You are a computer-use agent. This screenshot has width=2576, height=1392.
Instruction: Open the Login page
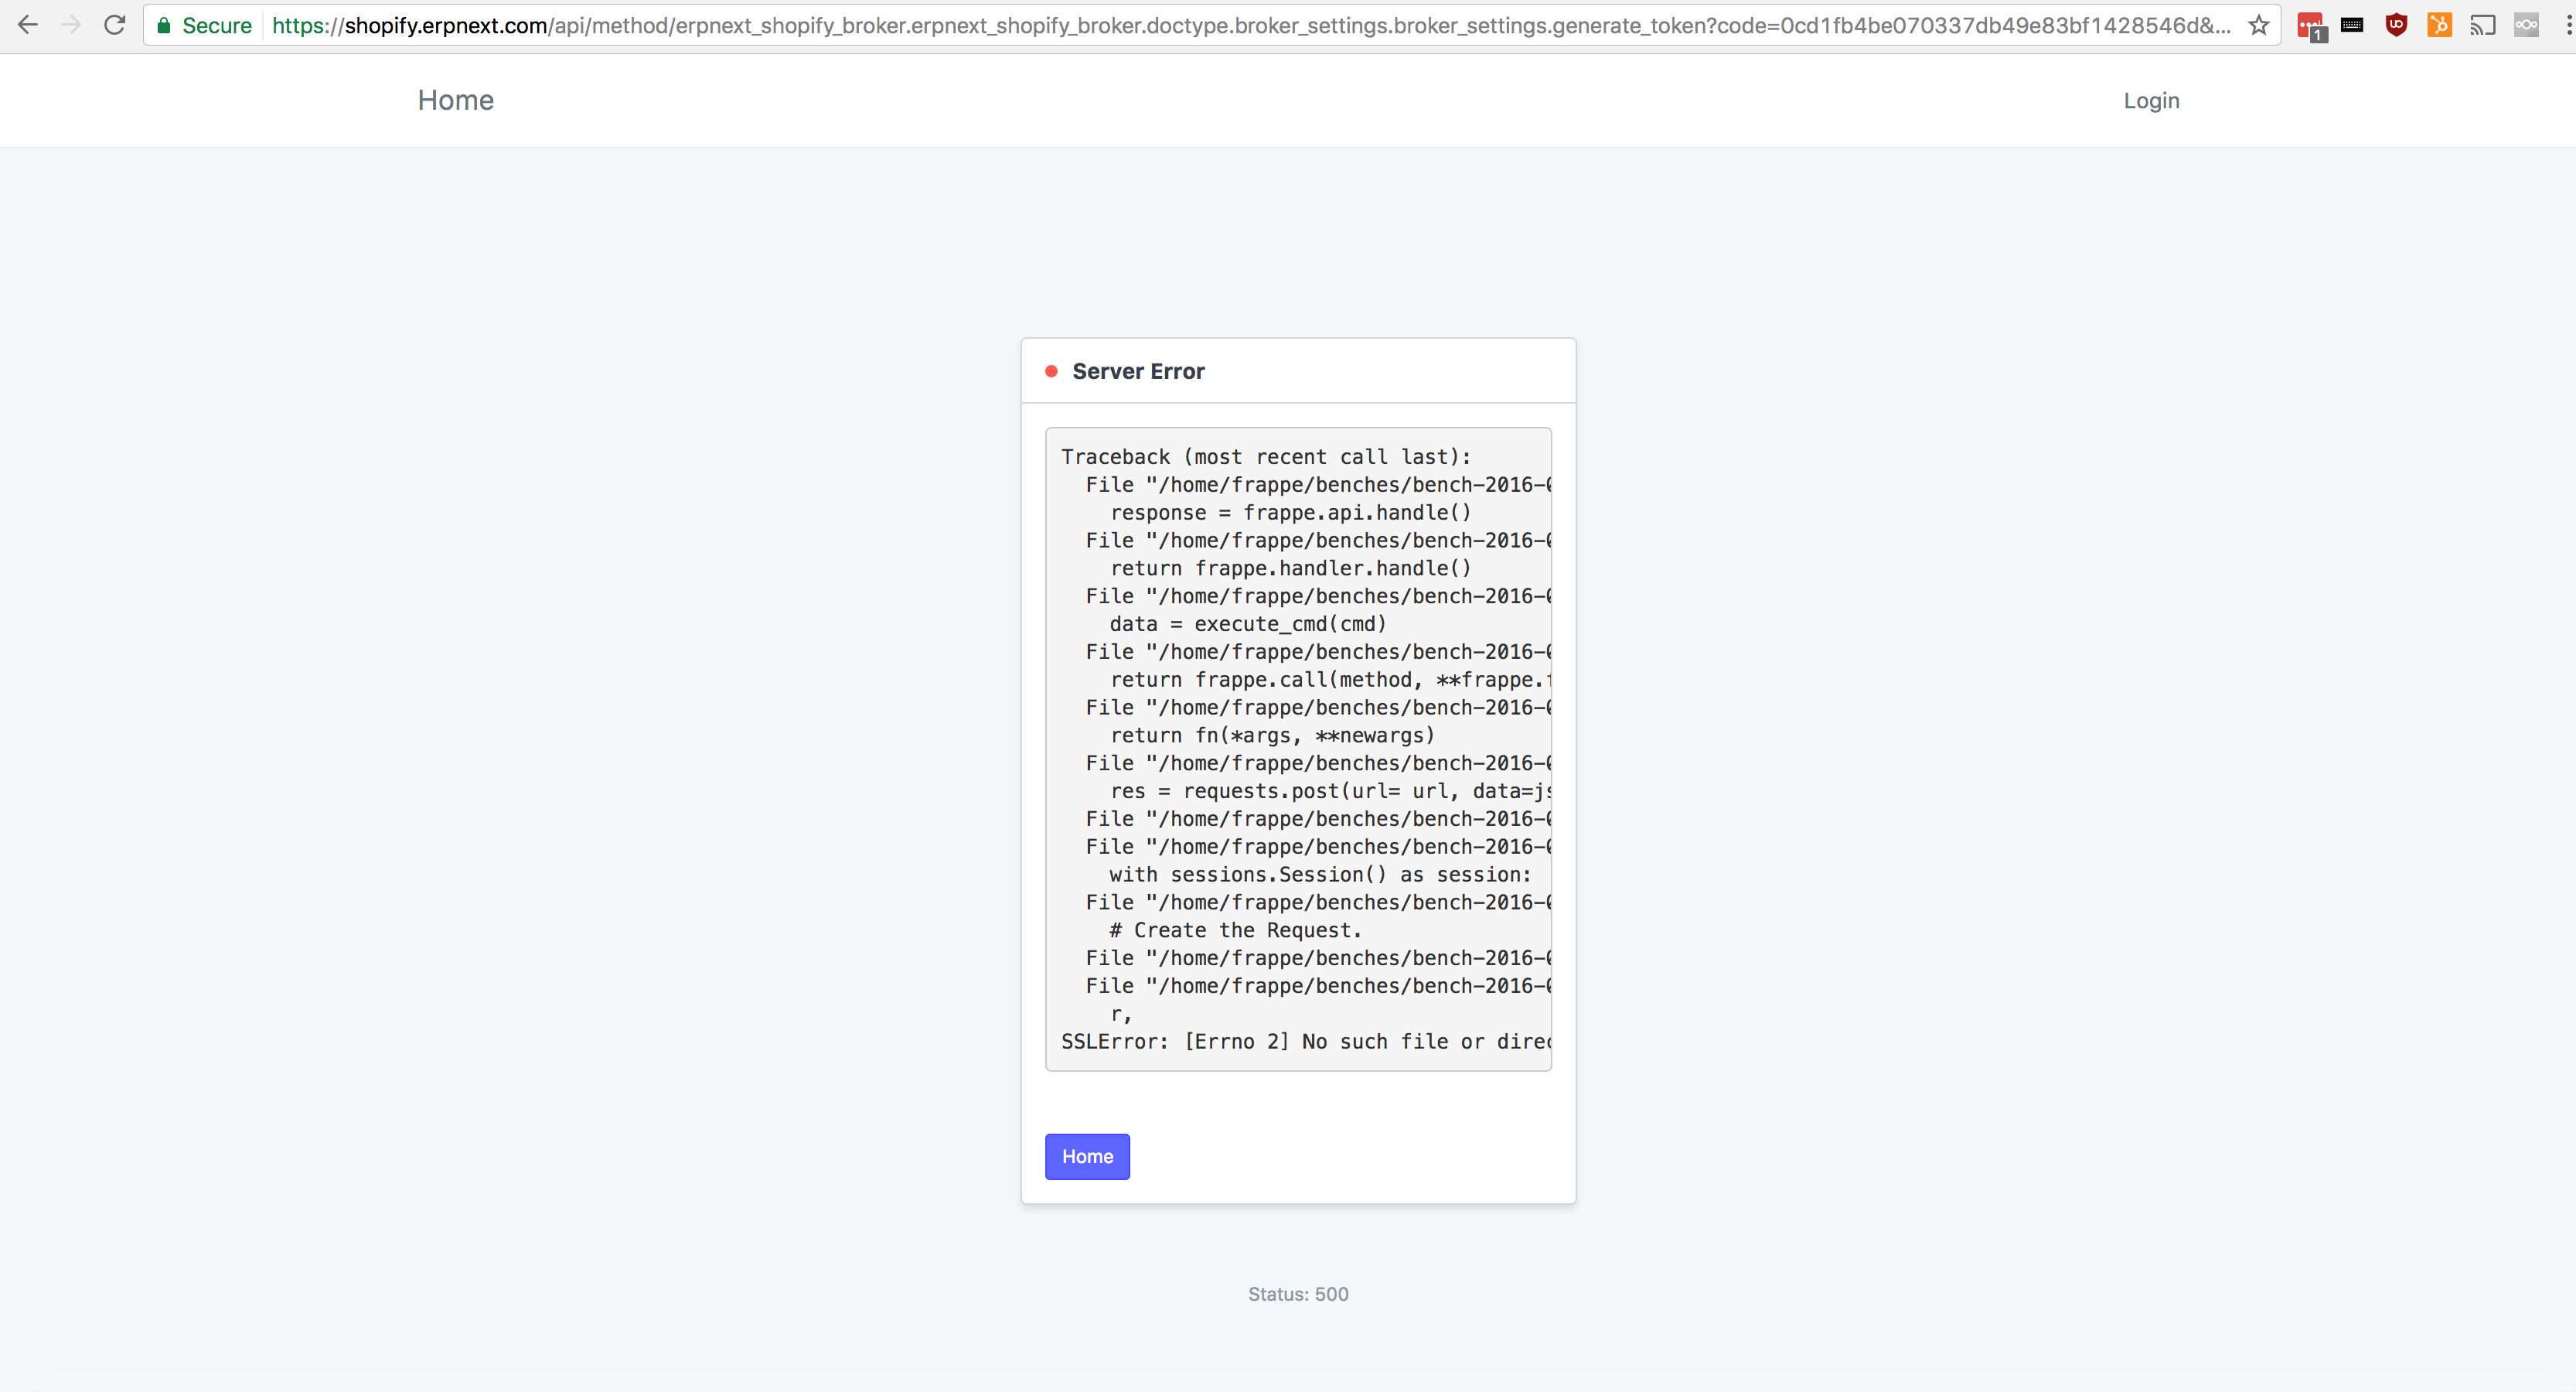(2151, 100)
